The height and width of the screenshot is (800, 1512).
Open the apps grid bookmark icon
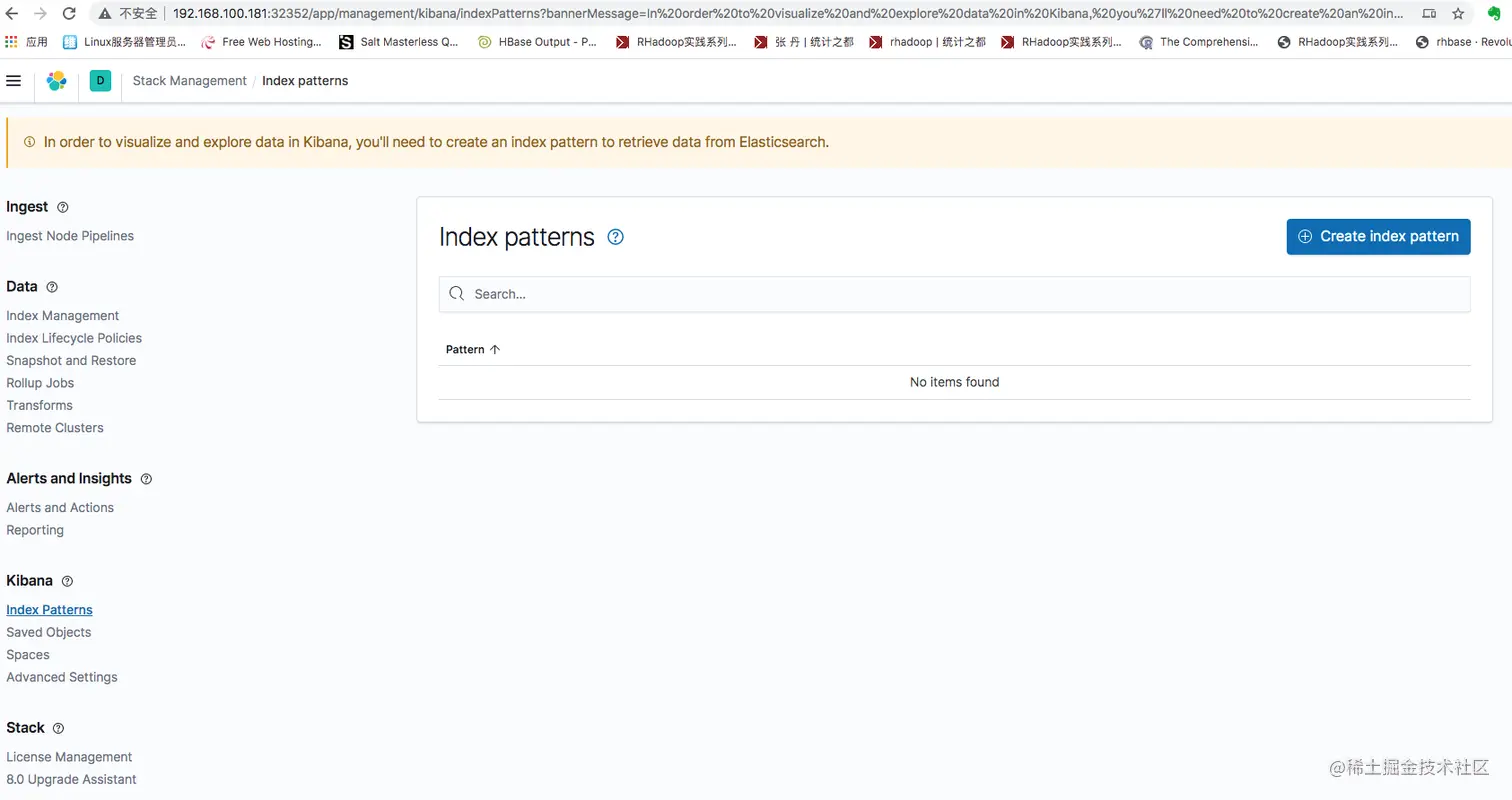pyautogui.click(x=12, y=42)
